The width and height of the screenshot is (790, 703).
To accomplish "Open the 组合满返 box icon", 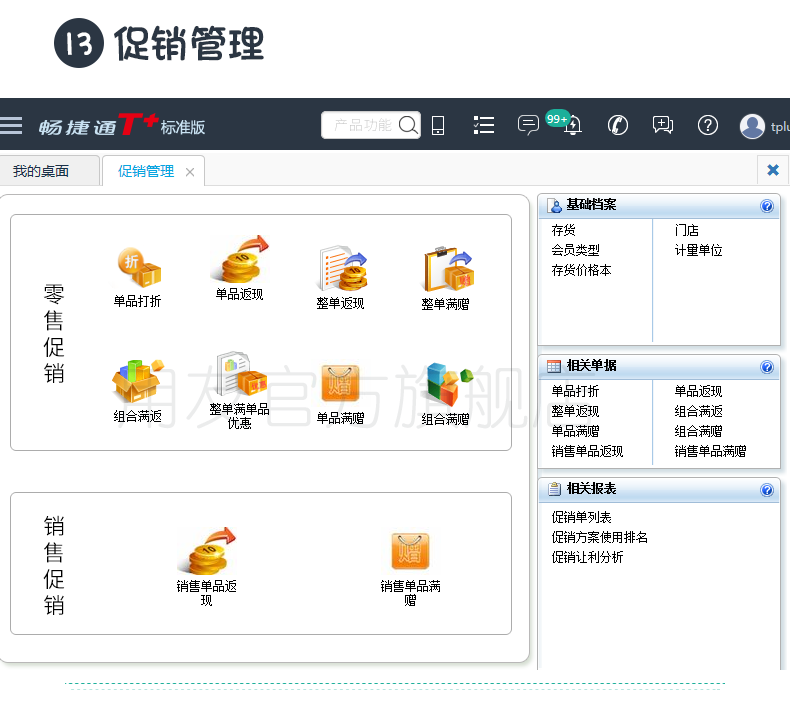I will tap(138, 381).
